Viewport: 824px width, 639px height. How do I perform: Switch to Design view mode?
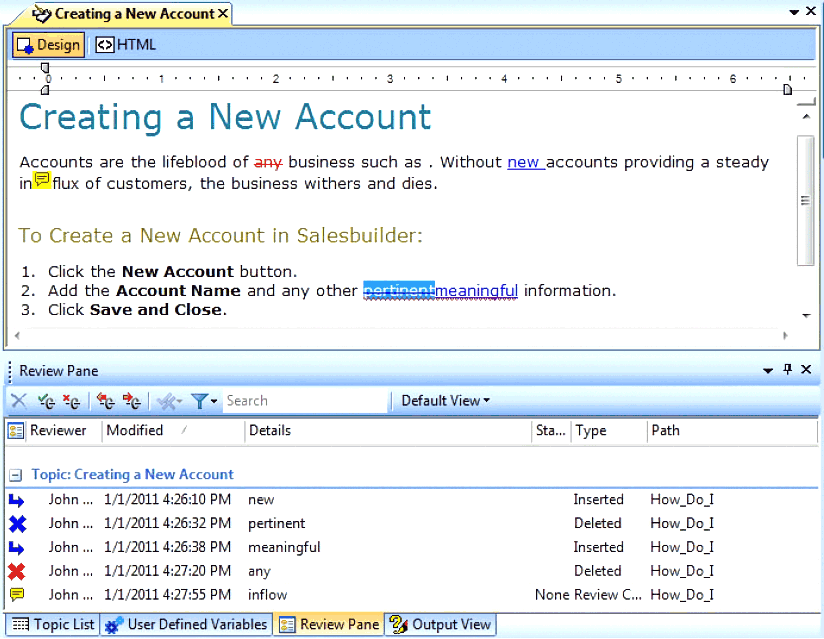pyautogui.click(x=48, y=44)
